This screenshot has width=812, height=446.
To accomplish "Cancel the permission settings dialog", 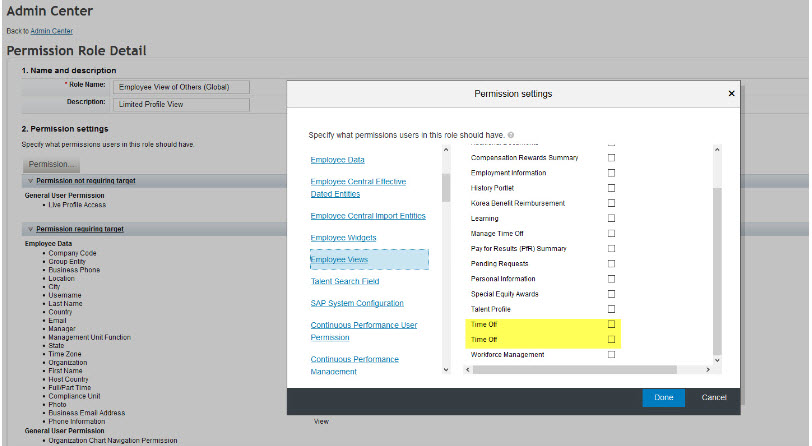I will click(x=714, y=397).
